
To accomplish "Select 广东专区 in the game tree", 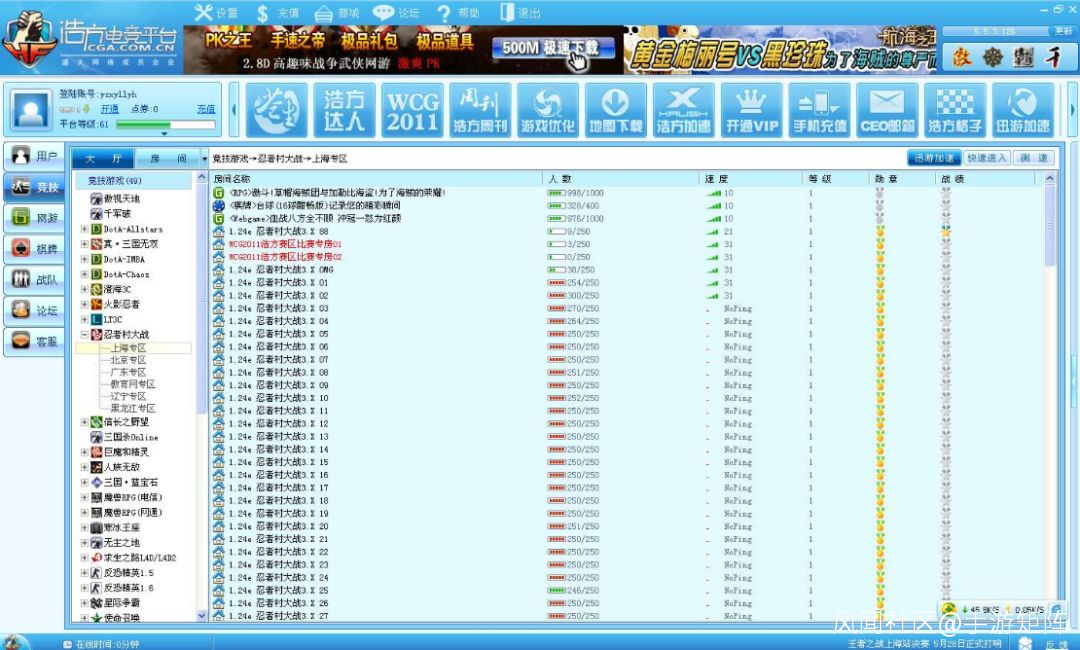I will (128, 372).
